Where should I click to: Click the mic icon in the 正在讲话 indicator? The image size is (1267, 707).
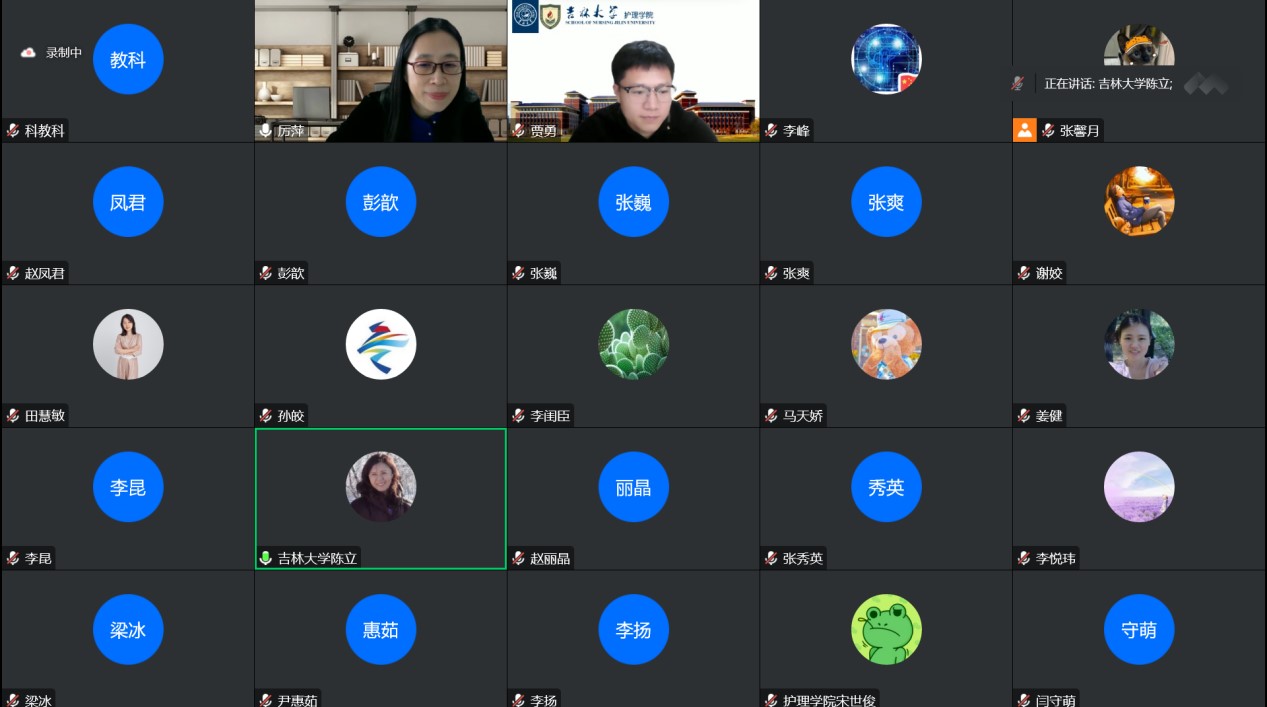[x=1017, y=84]
